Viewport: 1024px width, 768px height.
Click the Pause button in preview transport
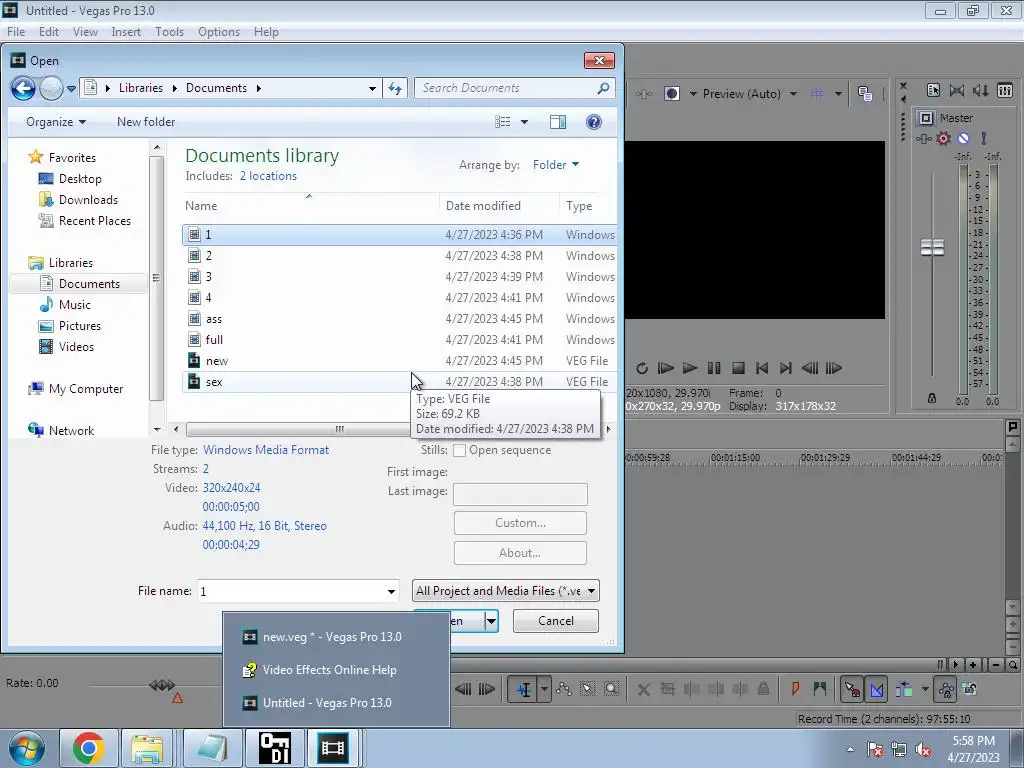point(714,368)
